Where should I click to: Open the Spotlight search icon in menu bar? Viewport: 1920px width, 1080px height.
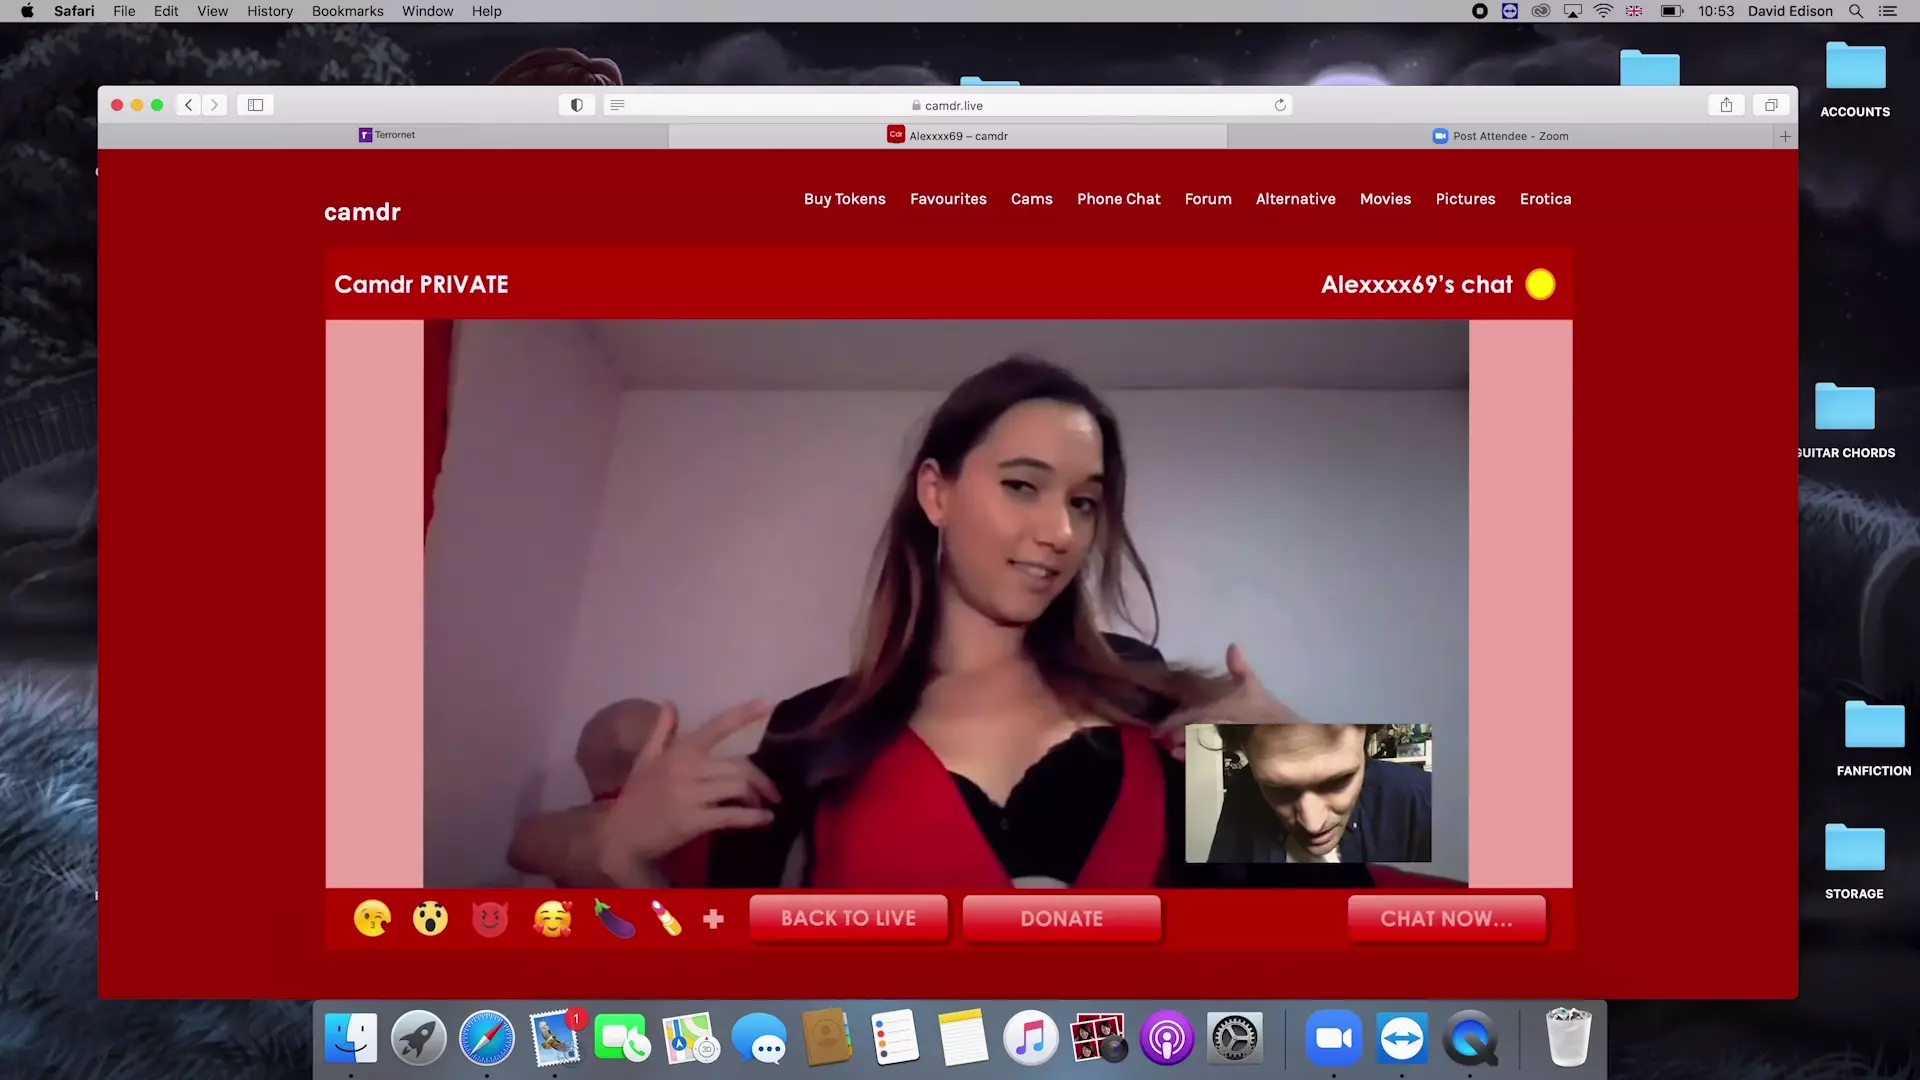click(1856, 11)
